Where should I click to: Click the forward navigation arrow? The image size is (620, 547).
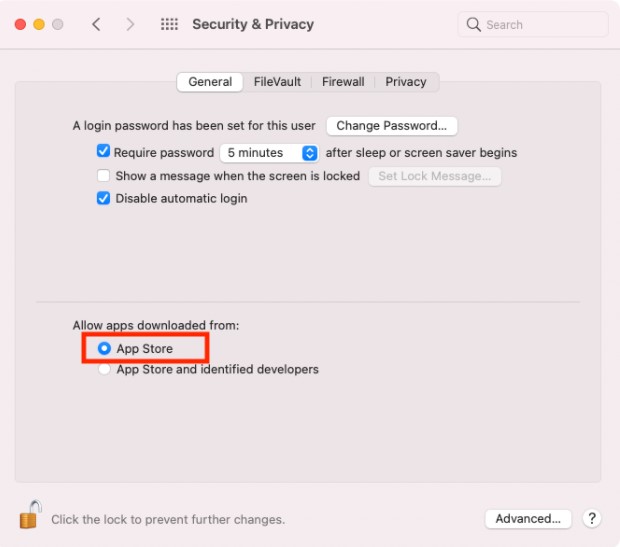coord(130,25)
